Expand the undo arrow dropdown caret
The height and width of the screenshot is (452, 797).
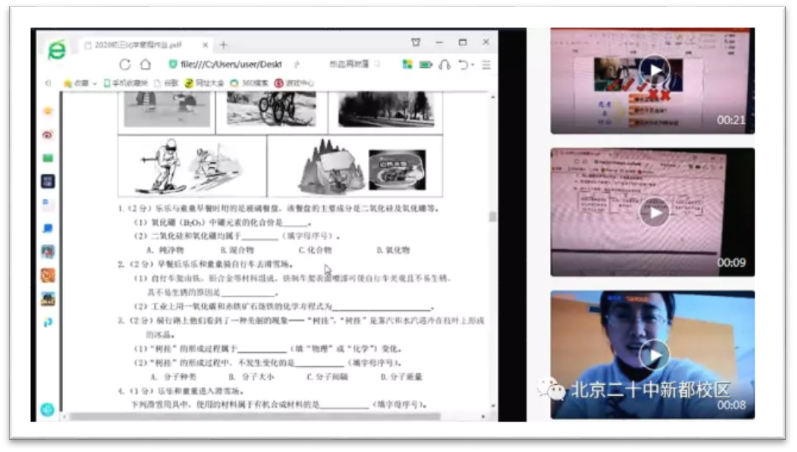473,65
